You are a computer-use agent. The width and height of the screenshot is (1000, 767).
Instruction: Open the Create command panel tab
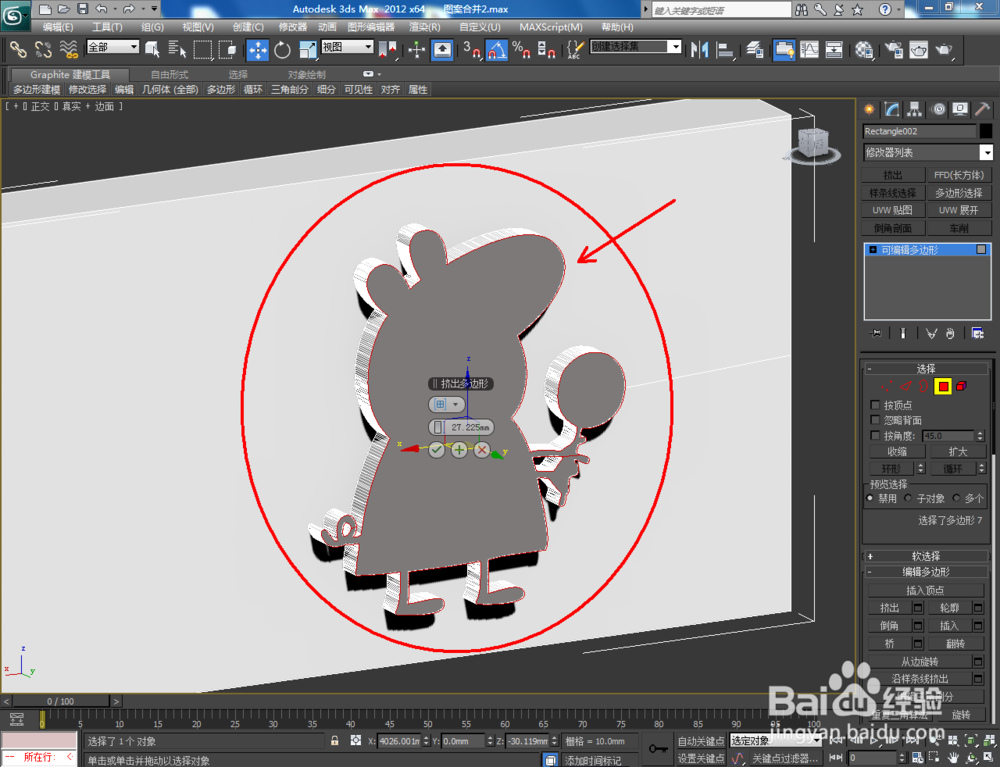[x=869, y=110]
